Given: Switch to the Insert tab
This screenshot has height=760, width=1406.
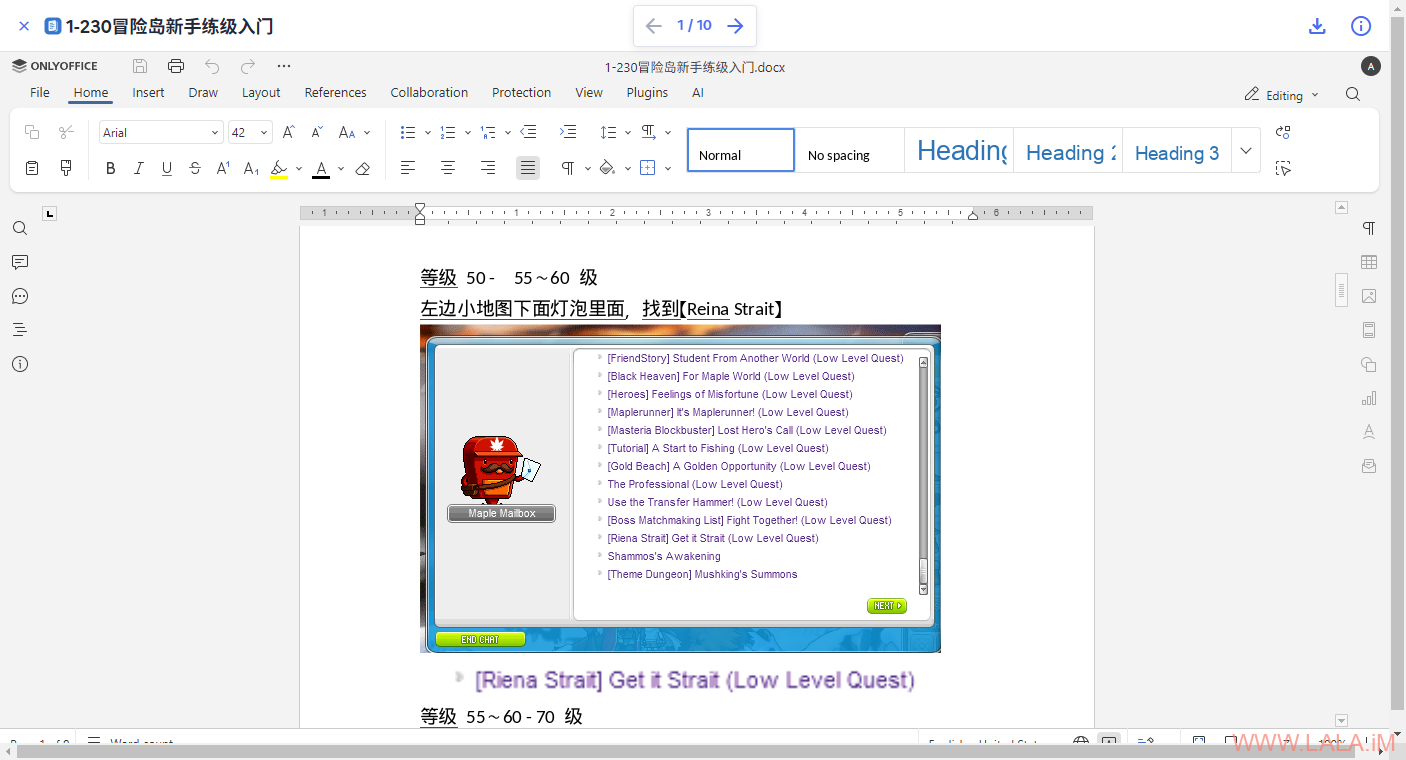Looking at the screenshot, I should 148,92.
